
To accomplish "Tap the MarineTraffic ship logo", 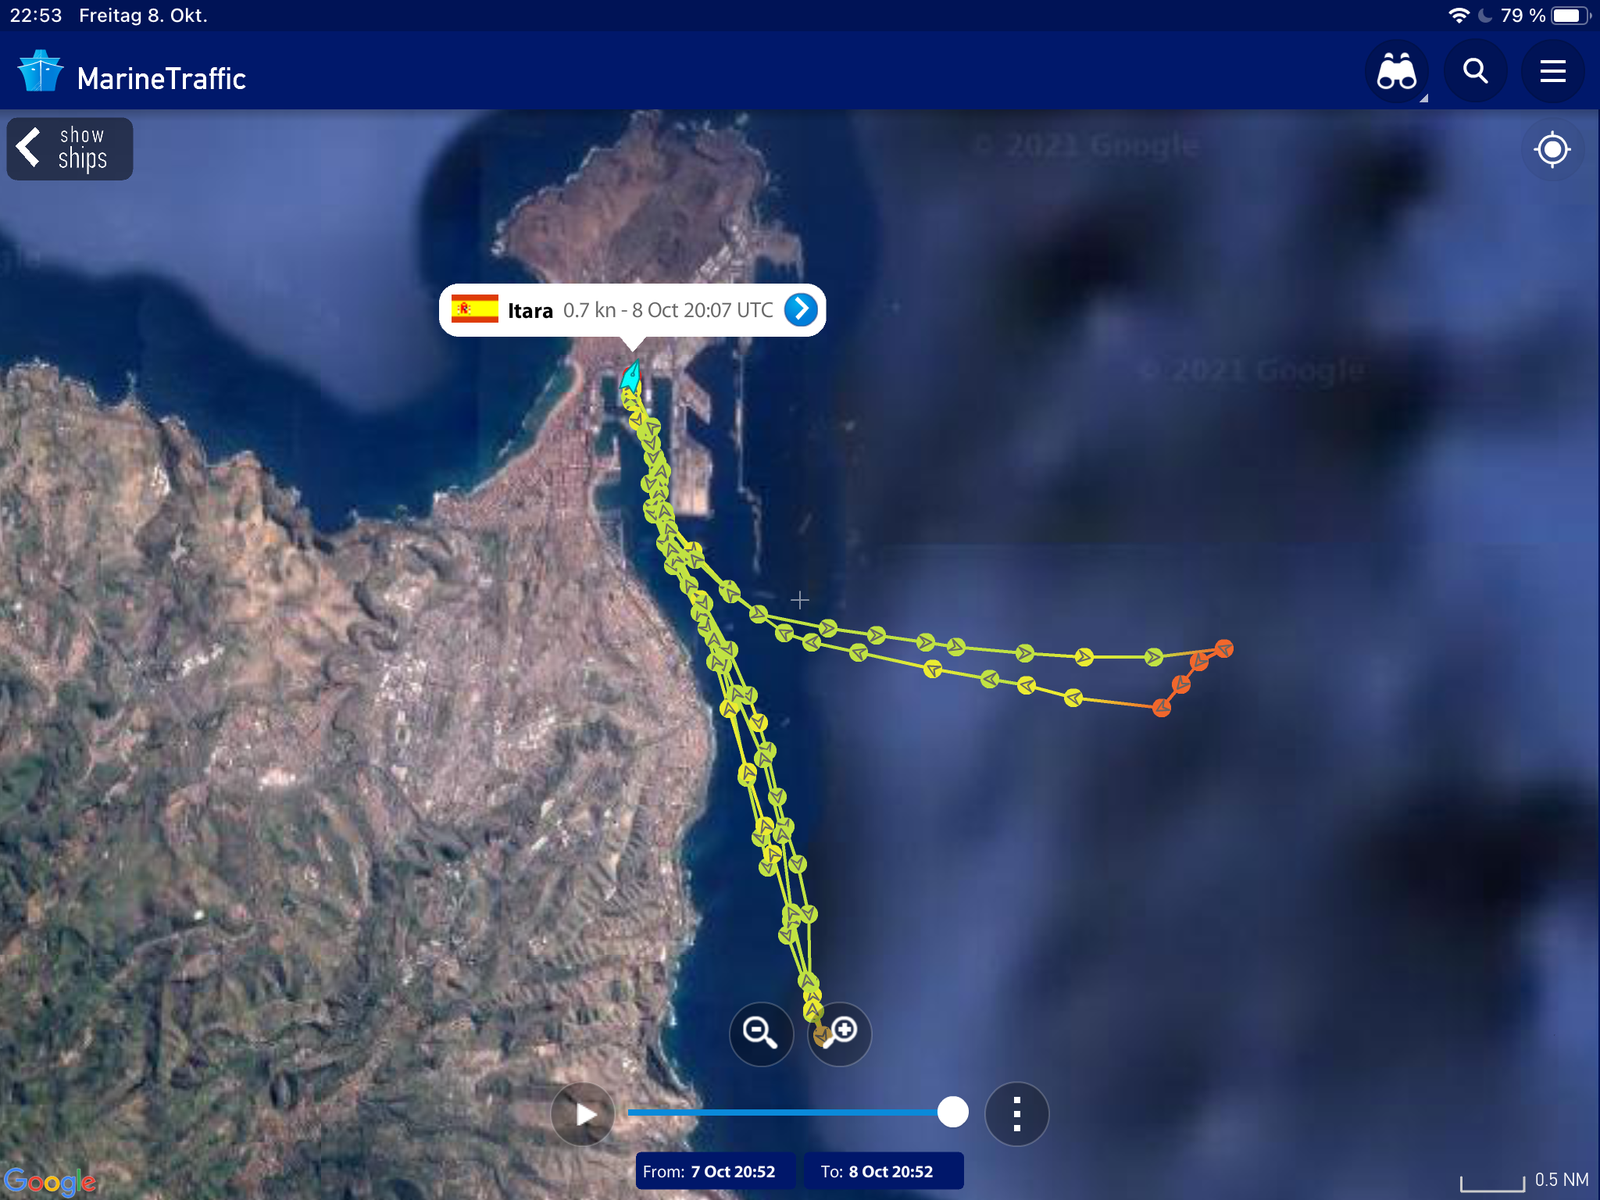I will click(x=40, y=72).
